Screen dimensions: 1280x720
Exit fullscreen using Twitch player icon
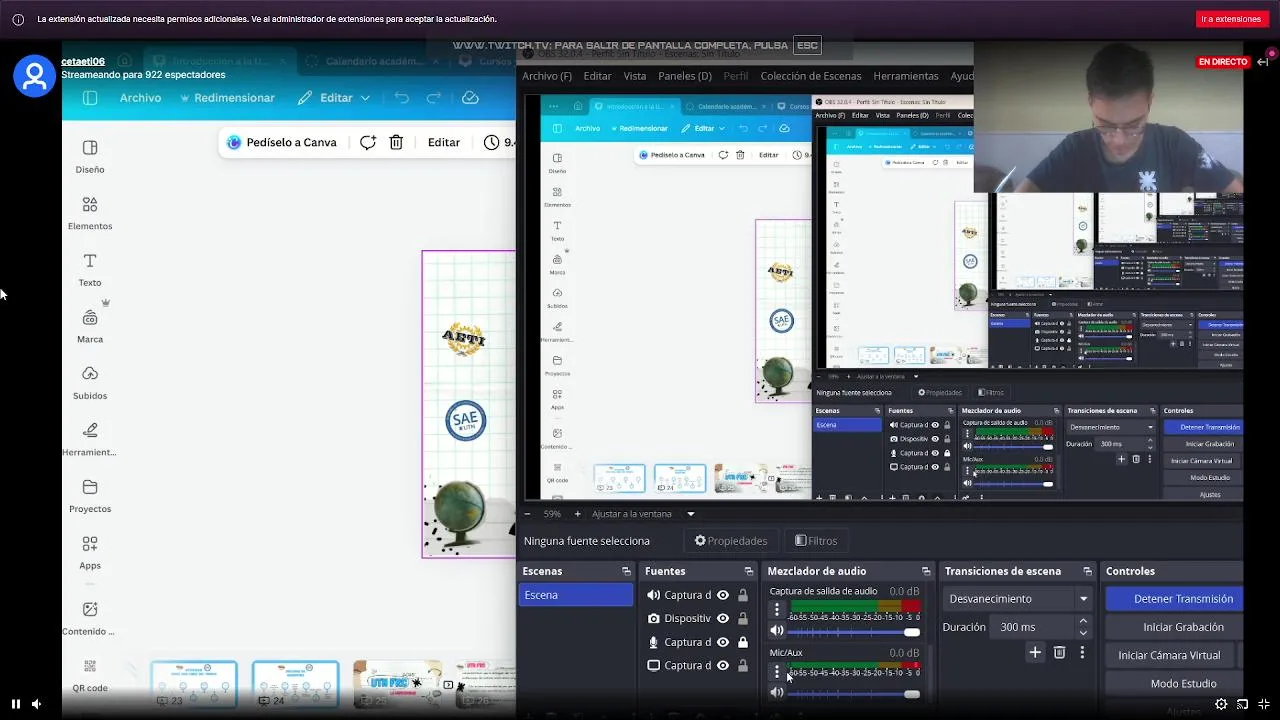(1263, 704)
